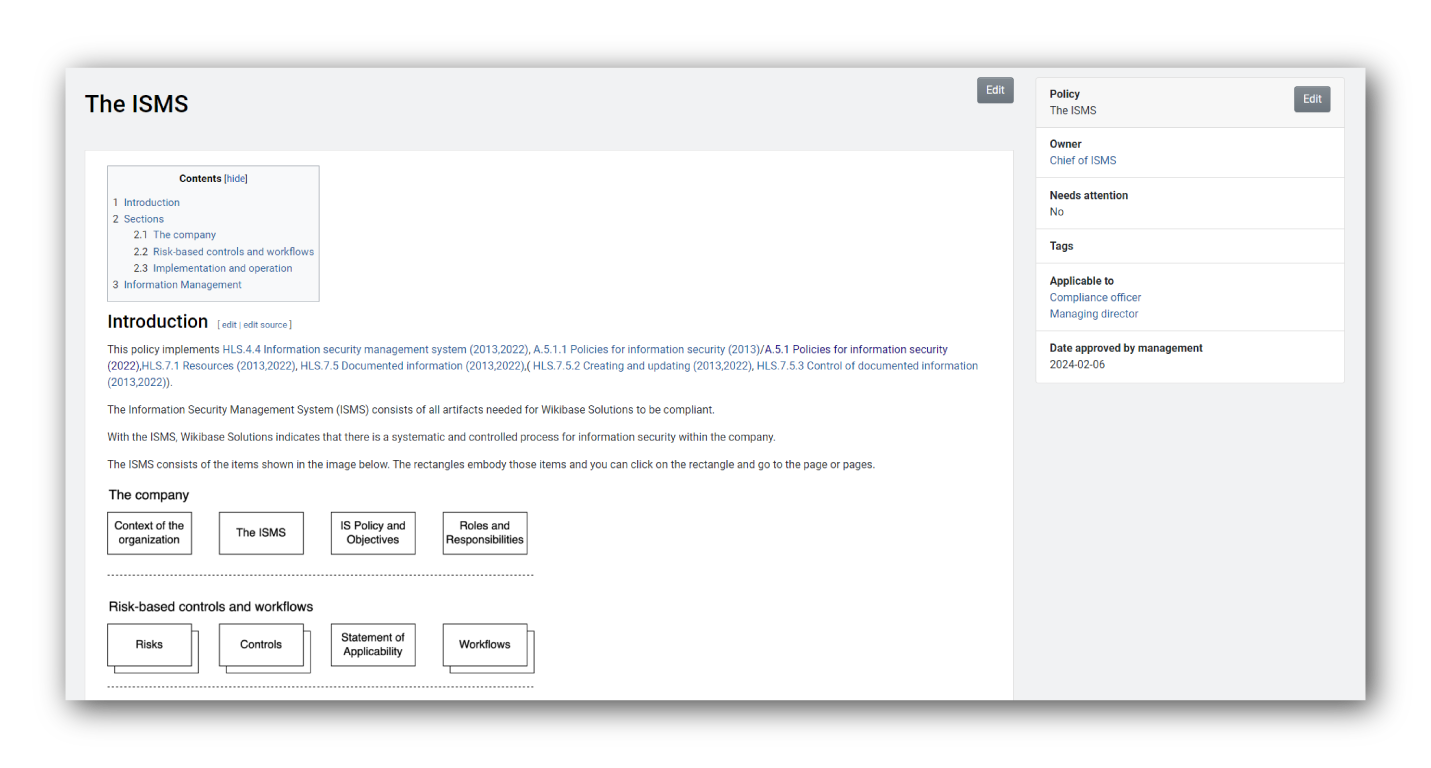Click the Edit button in the Policy sidebar

1312,99
